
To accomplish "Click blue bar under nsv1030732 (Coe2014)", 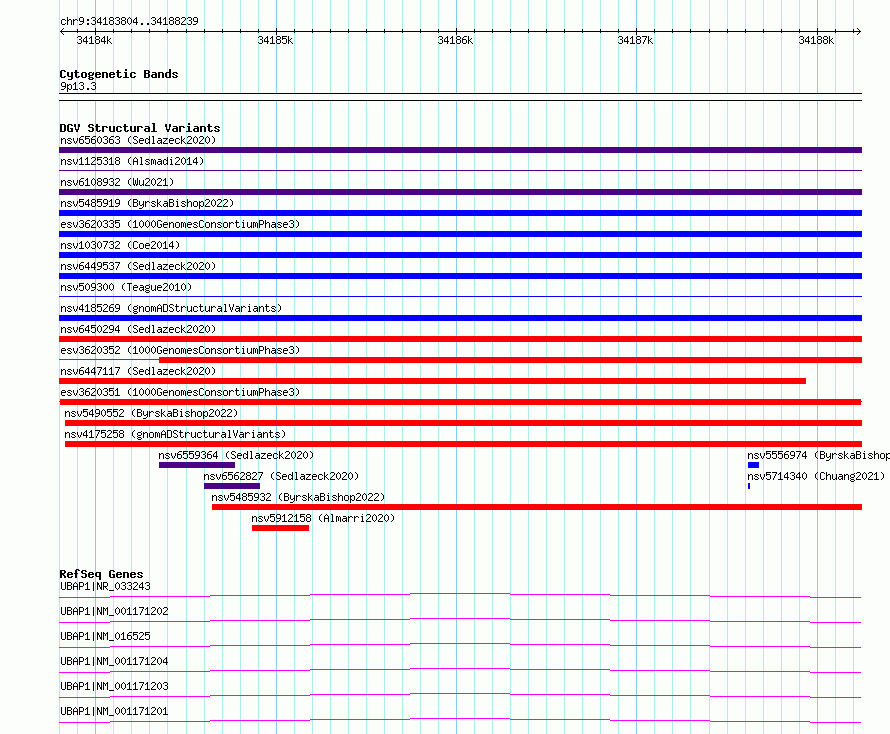I will [x=460, y=255].
